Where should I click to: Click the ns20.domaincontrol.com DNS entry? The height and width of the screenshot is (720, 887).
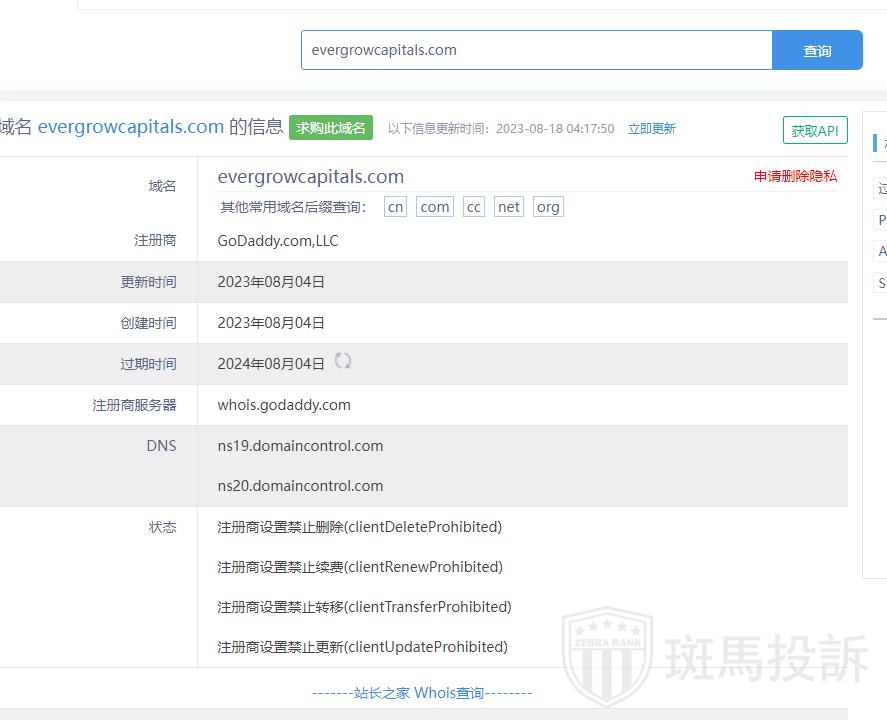point(300,486)
